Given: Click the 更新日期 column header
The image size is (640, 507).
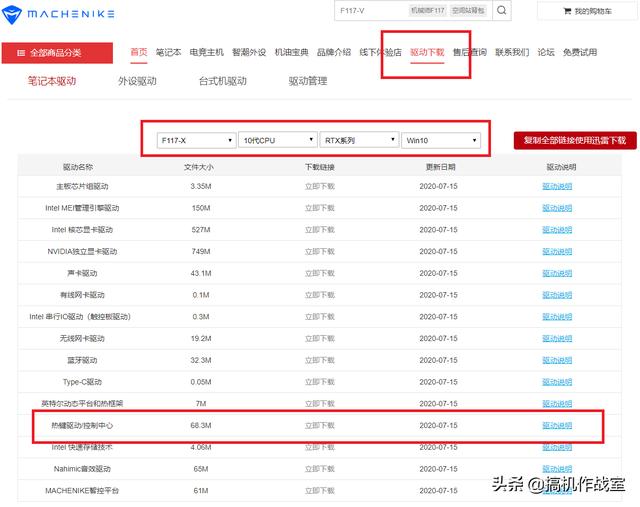Looking at the screenshot, I should tap(440, 167).
